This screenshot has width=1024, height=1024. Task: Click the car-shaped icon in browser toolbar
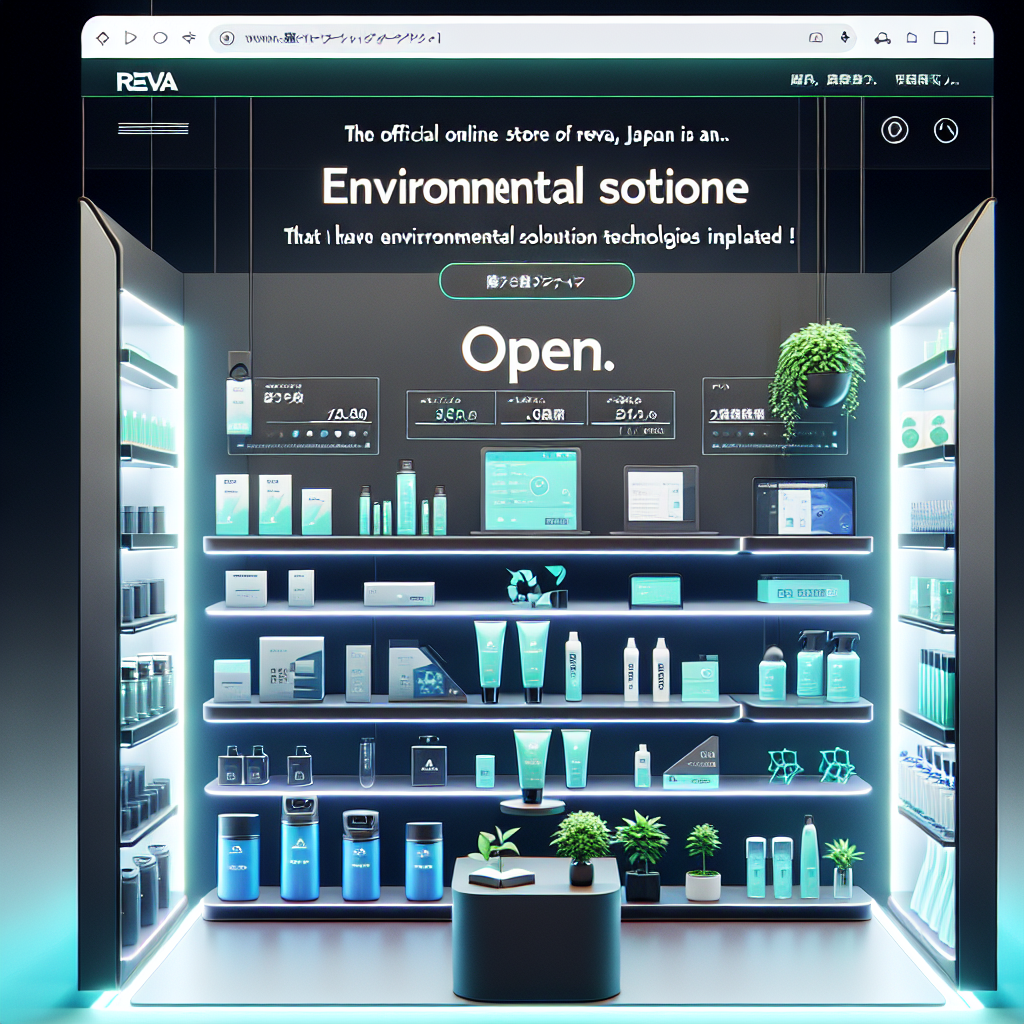[882, 38]
